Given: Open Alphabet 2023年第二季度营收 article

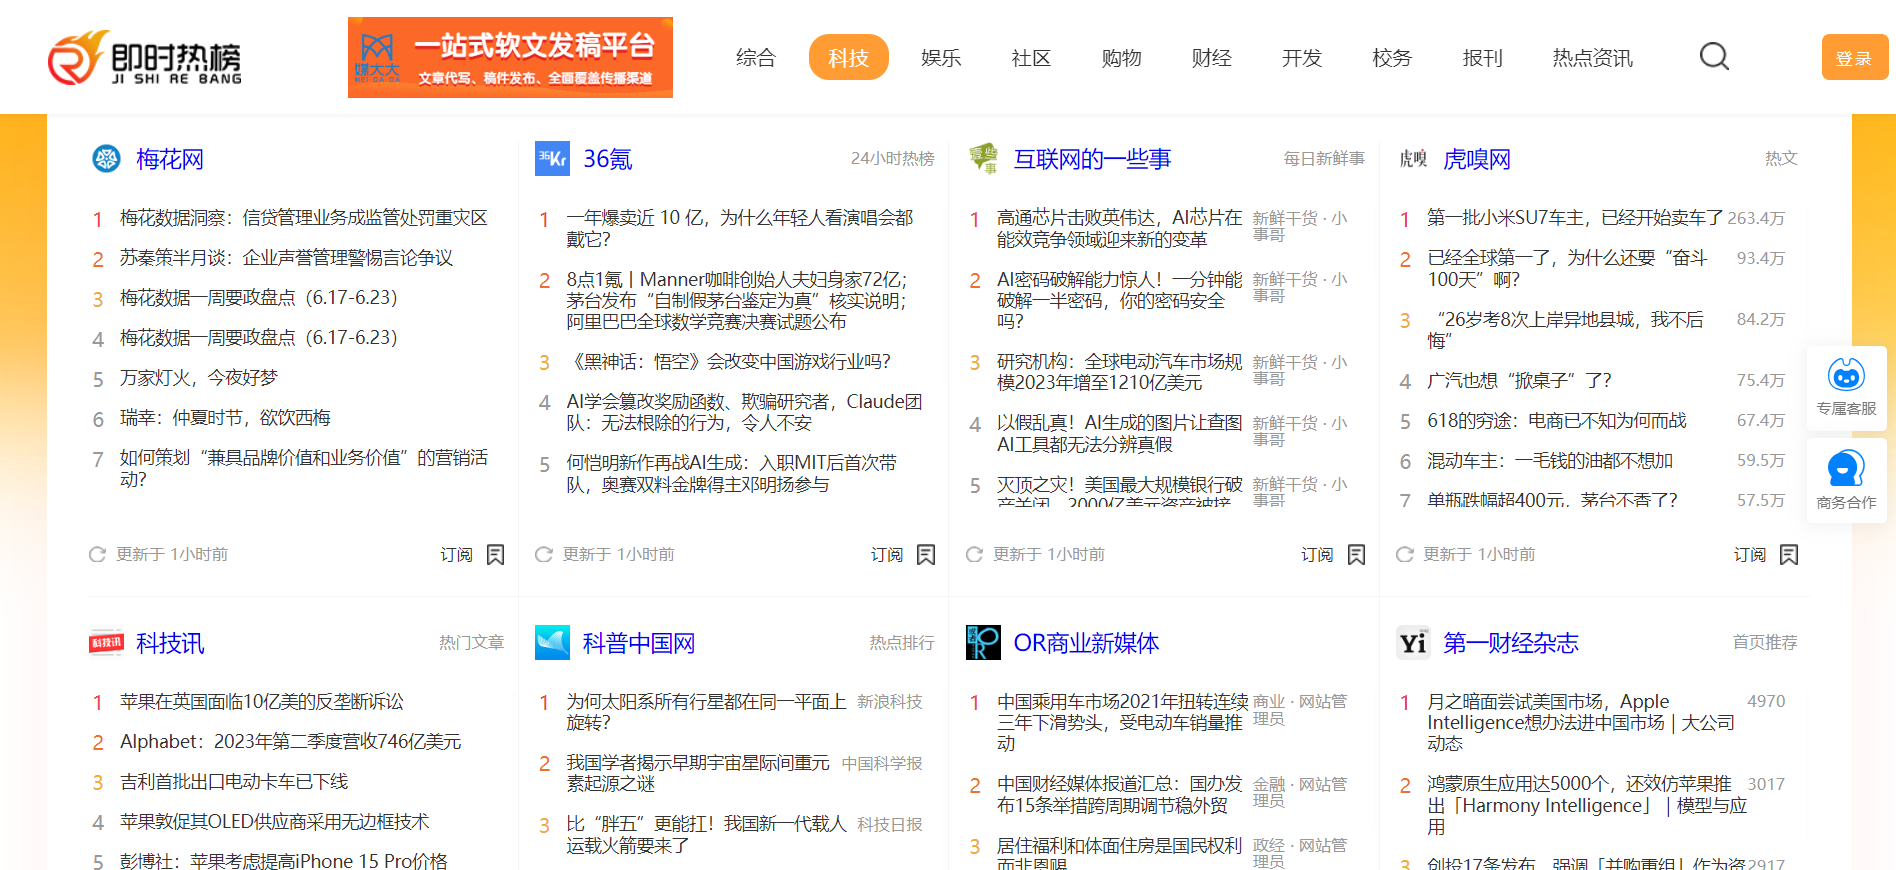Looking at the screenshot, I should [291, 742].
